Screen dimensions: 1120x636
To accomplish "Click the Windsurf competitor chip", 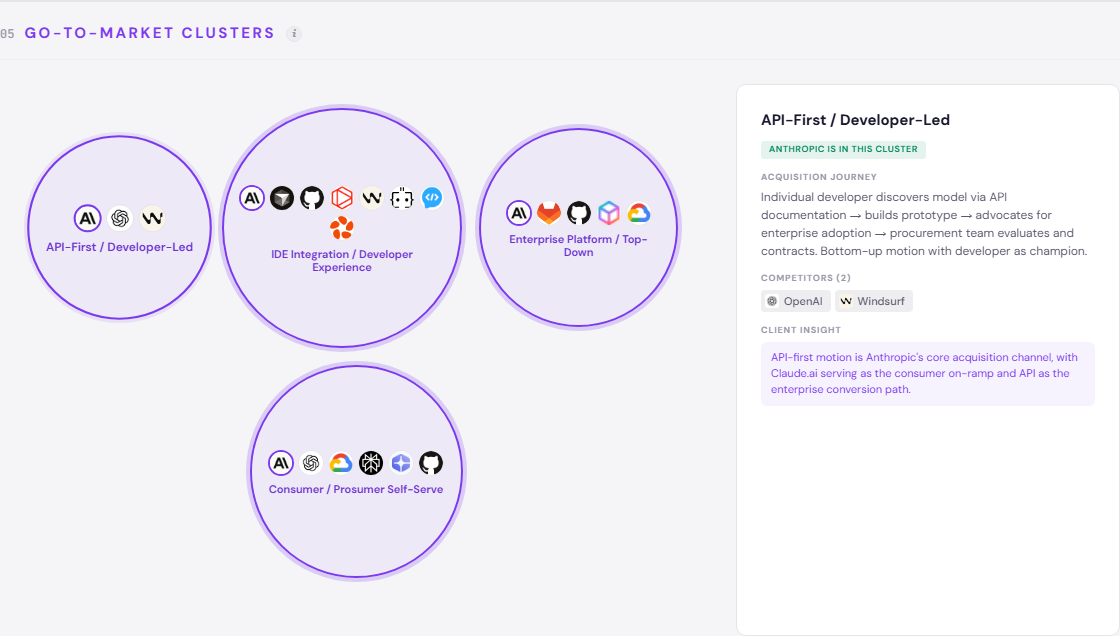I will coord(874,301).
